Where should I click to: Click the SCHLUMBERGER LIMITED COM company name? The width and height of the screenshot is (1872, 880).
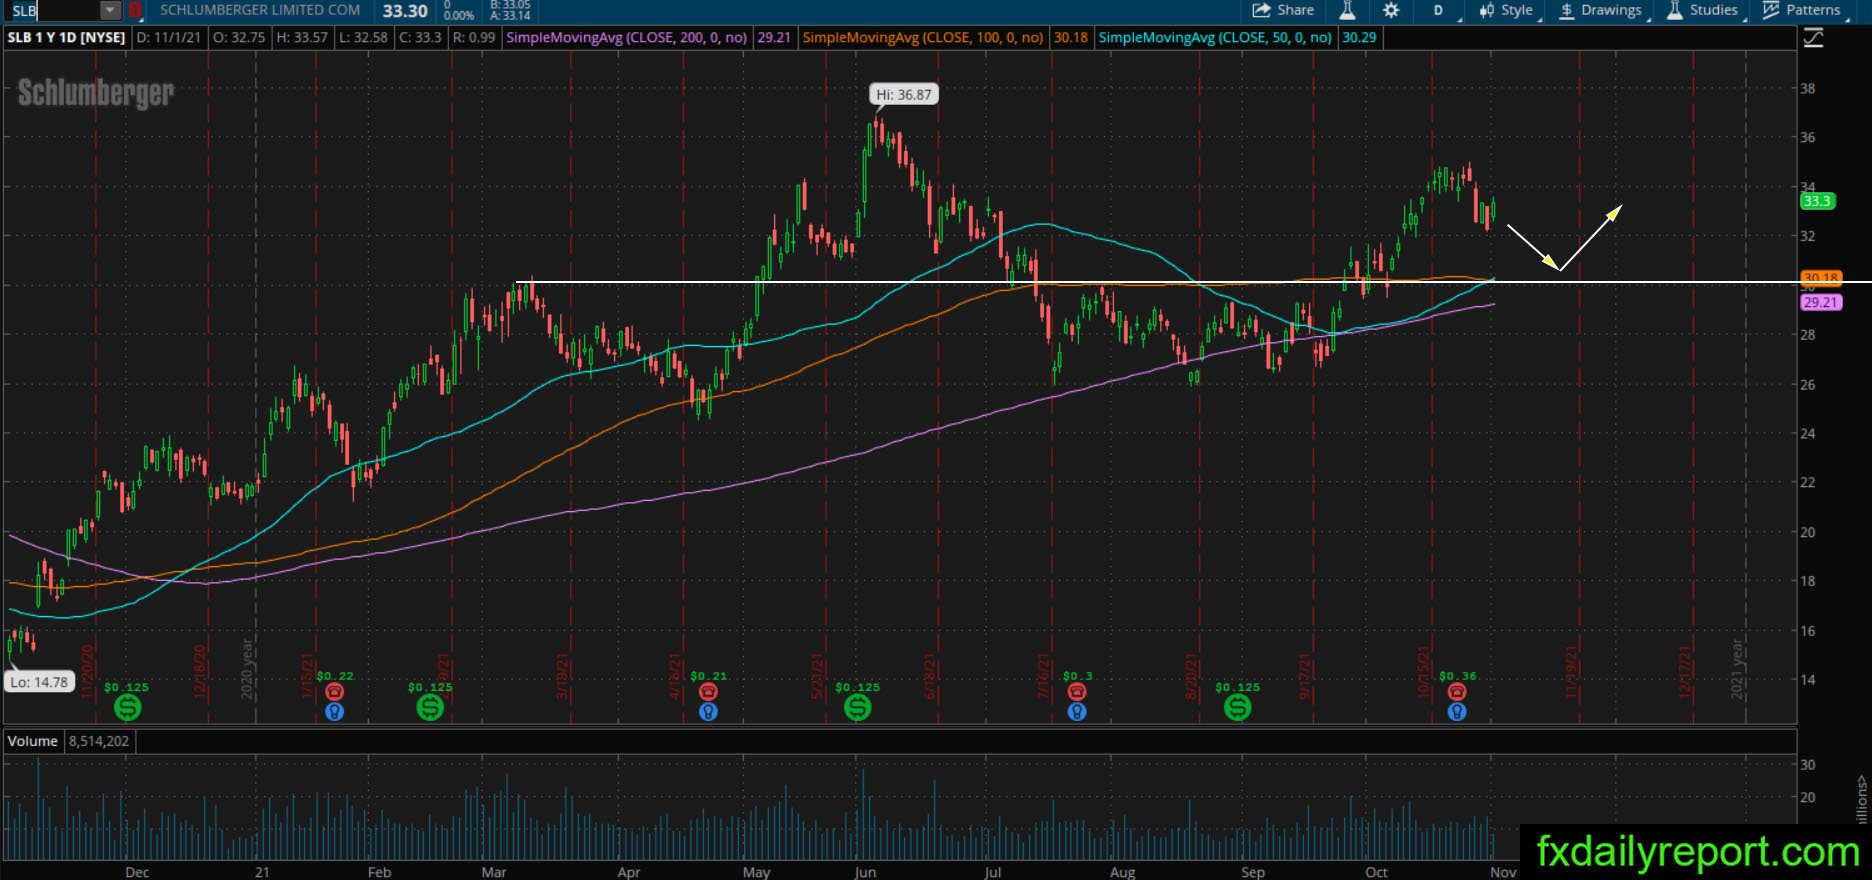coord(260,10)
